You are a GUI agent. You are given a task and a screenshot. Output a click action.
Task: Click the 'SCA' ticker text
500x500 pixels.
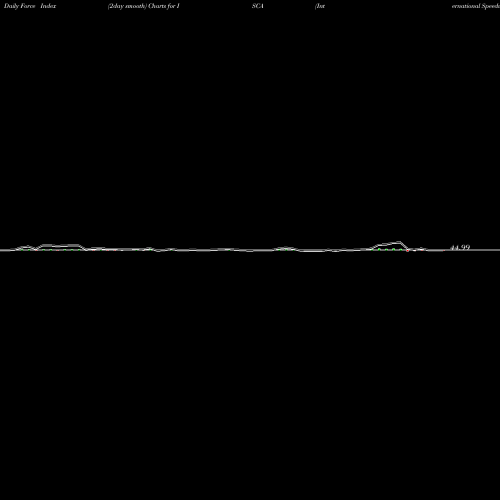point(258,6)
